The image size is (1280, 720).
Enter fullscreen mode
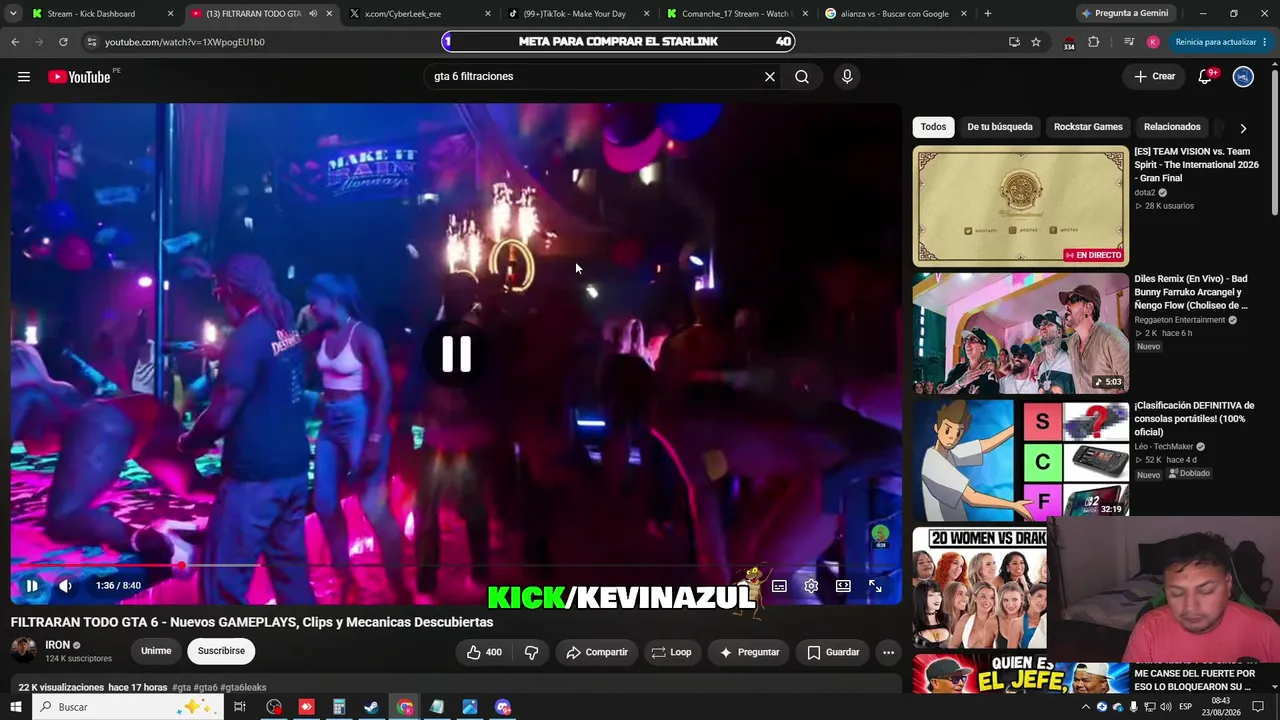point(875,586)
